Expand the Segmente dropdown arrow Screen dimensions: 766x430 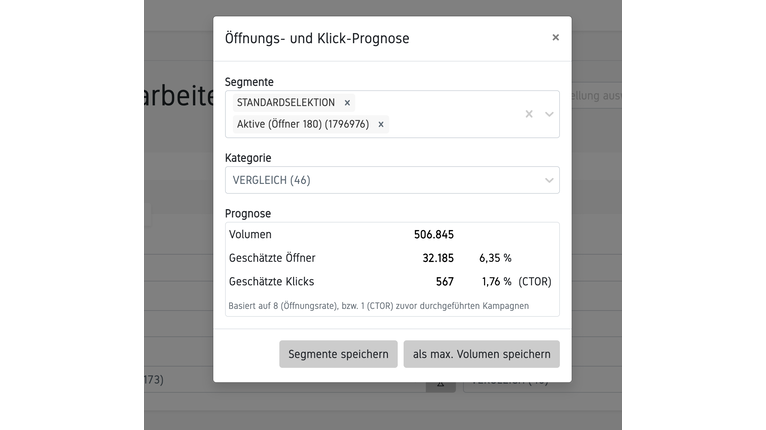(549, 114)
